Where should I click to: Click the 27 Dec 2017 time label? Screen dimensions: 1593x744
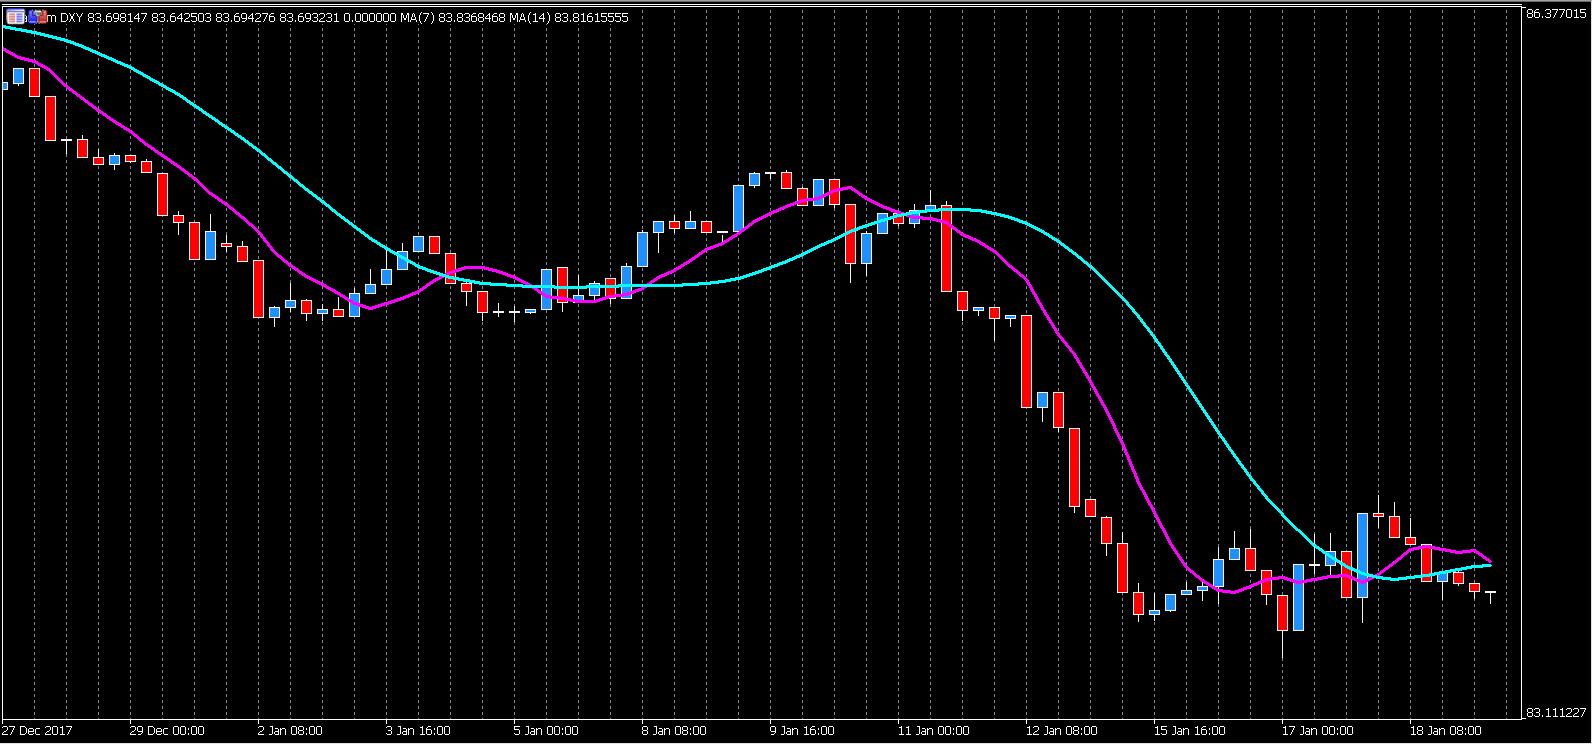click(x=37, y=731)
